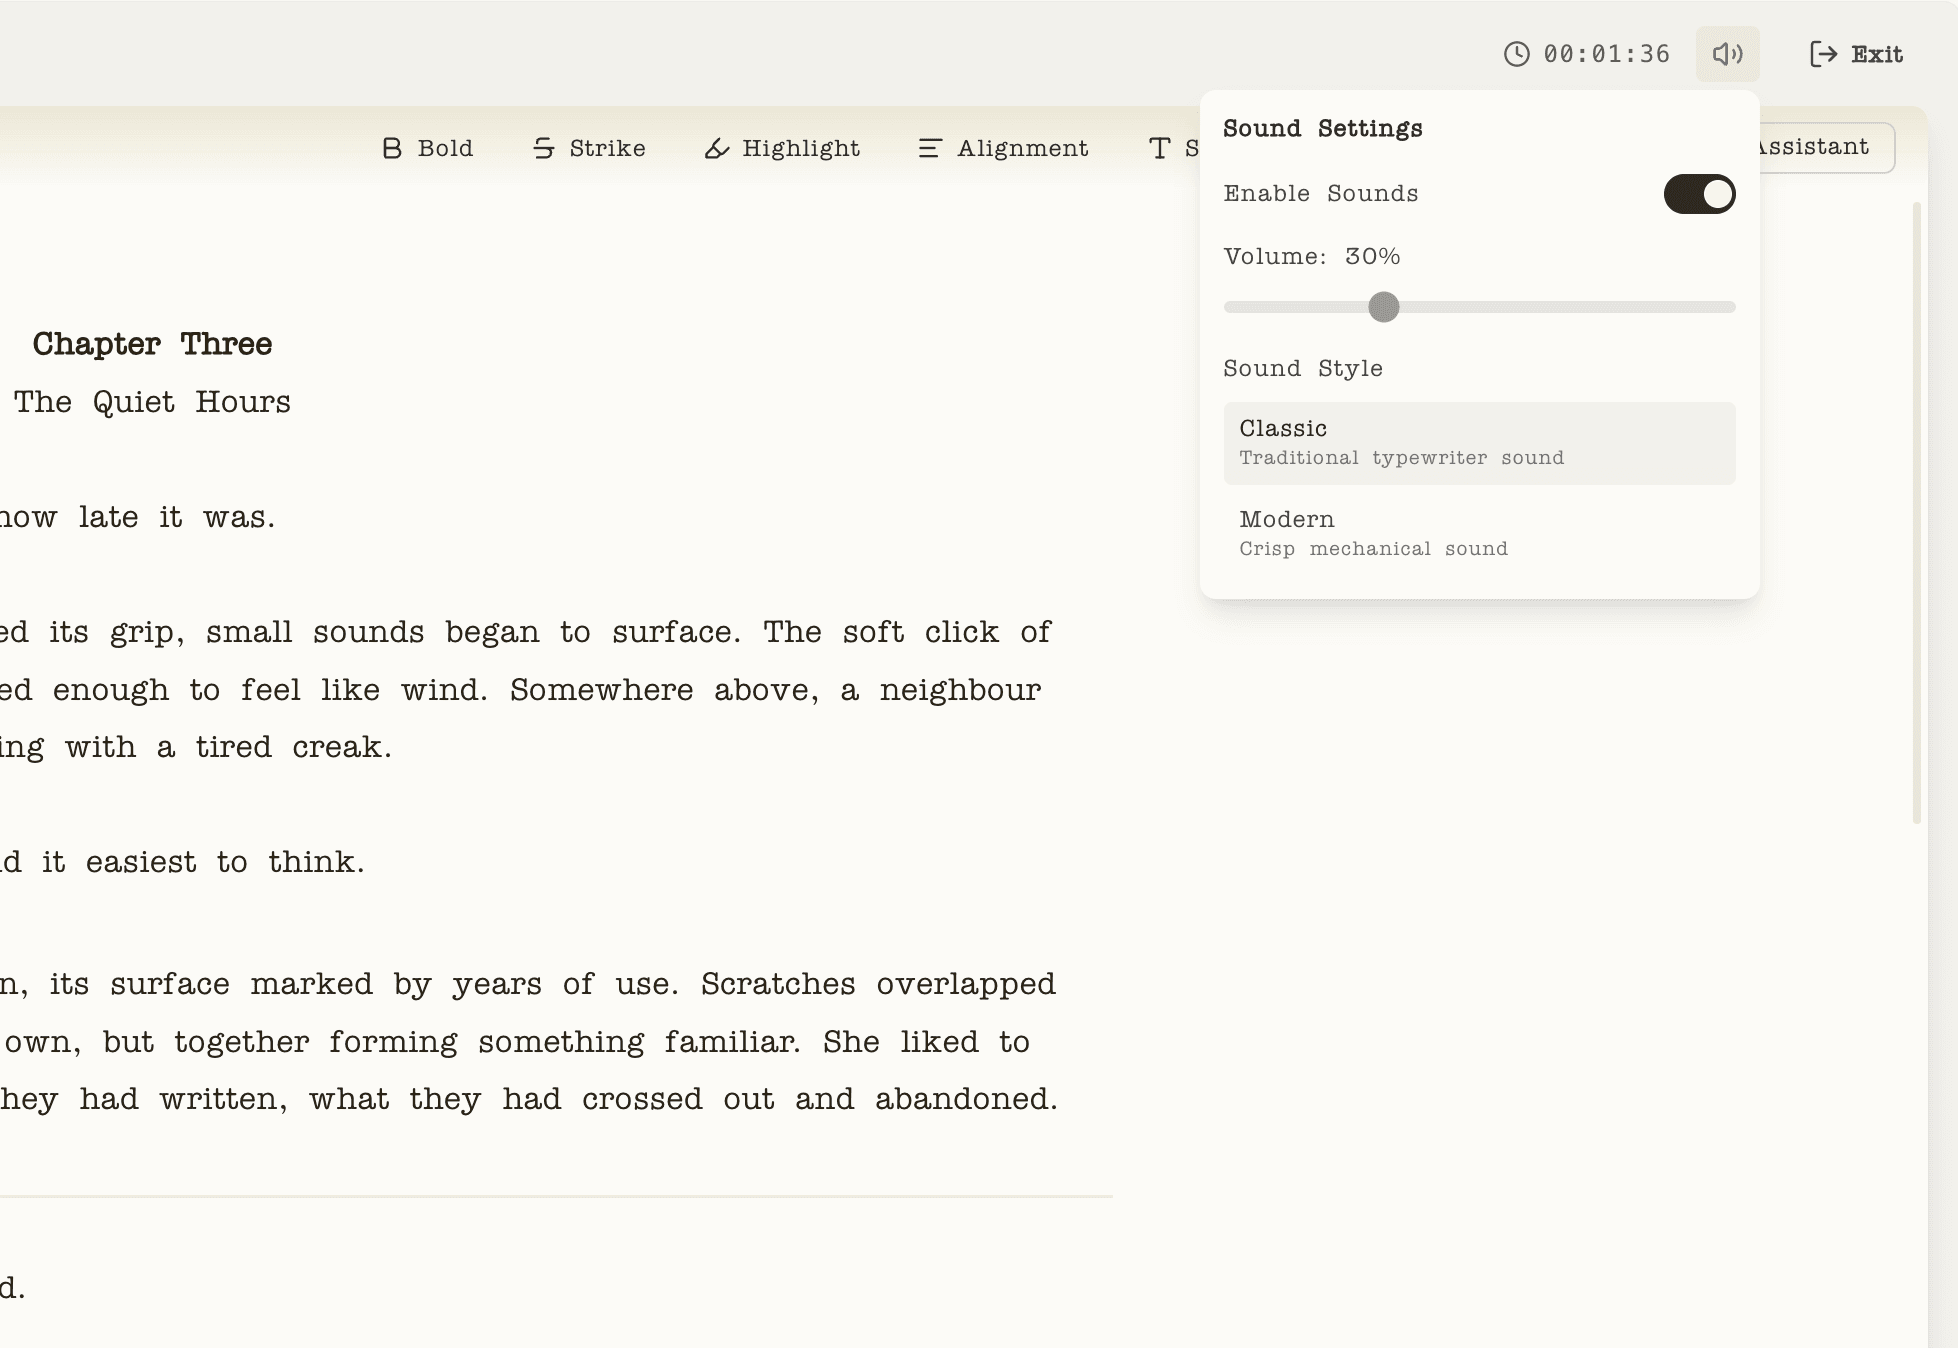
Task: Open the Alignment options menu
Action: pyautogui.click(x=1022, y=148)
